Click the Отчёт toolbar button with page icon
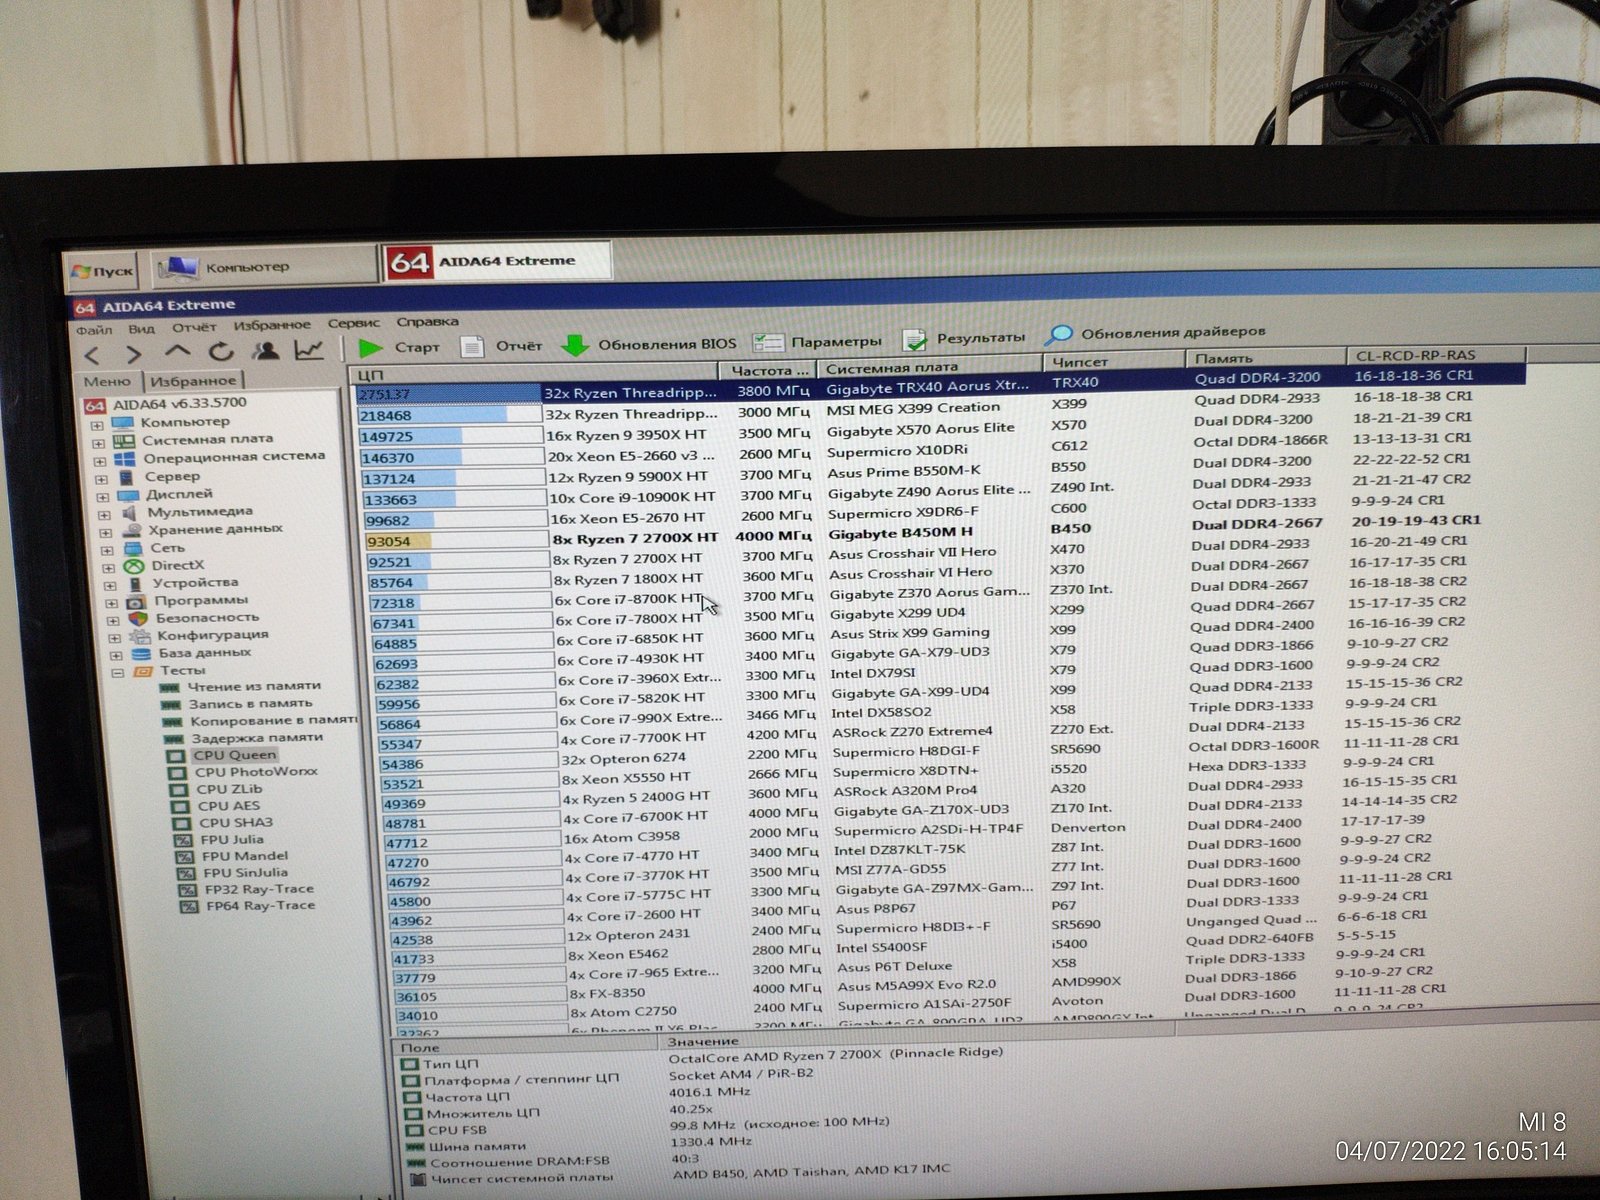This screenshot has width=1600, height=1200. coord(501,346)
